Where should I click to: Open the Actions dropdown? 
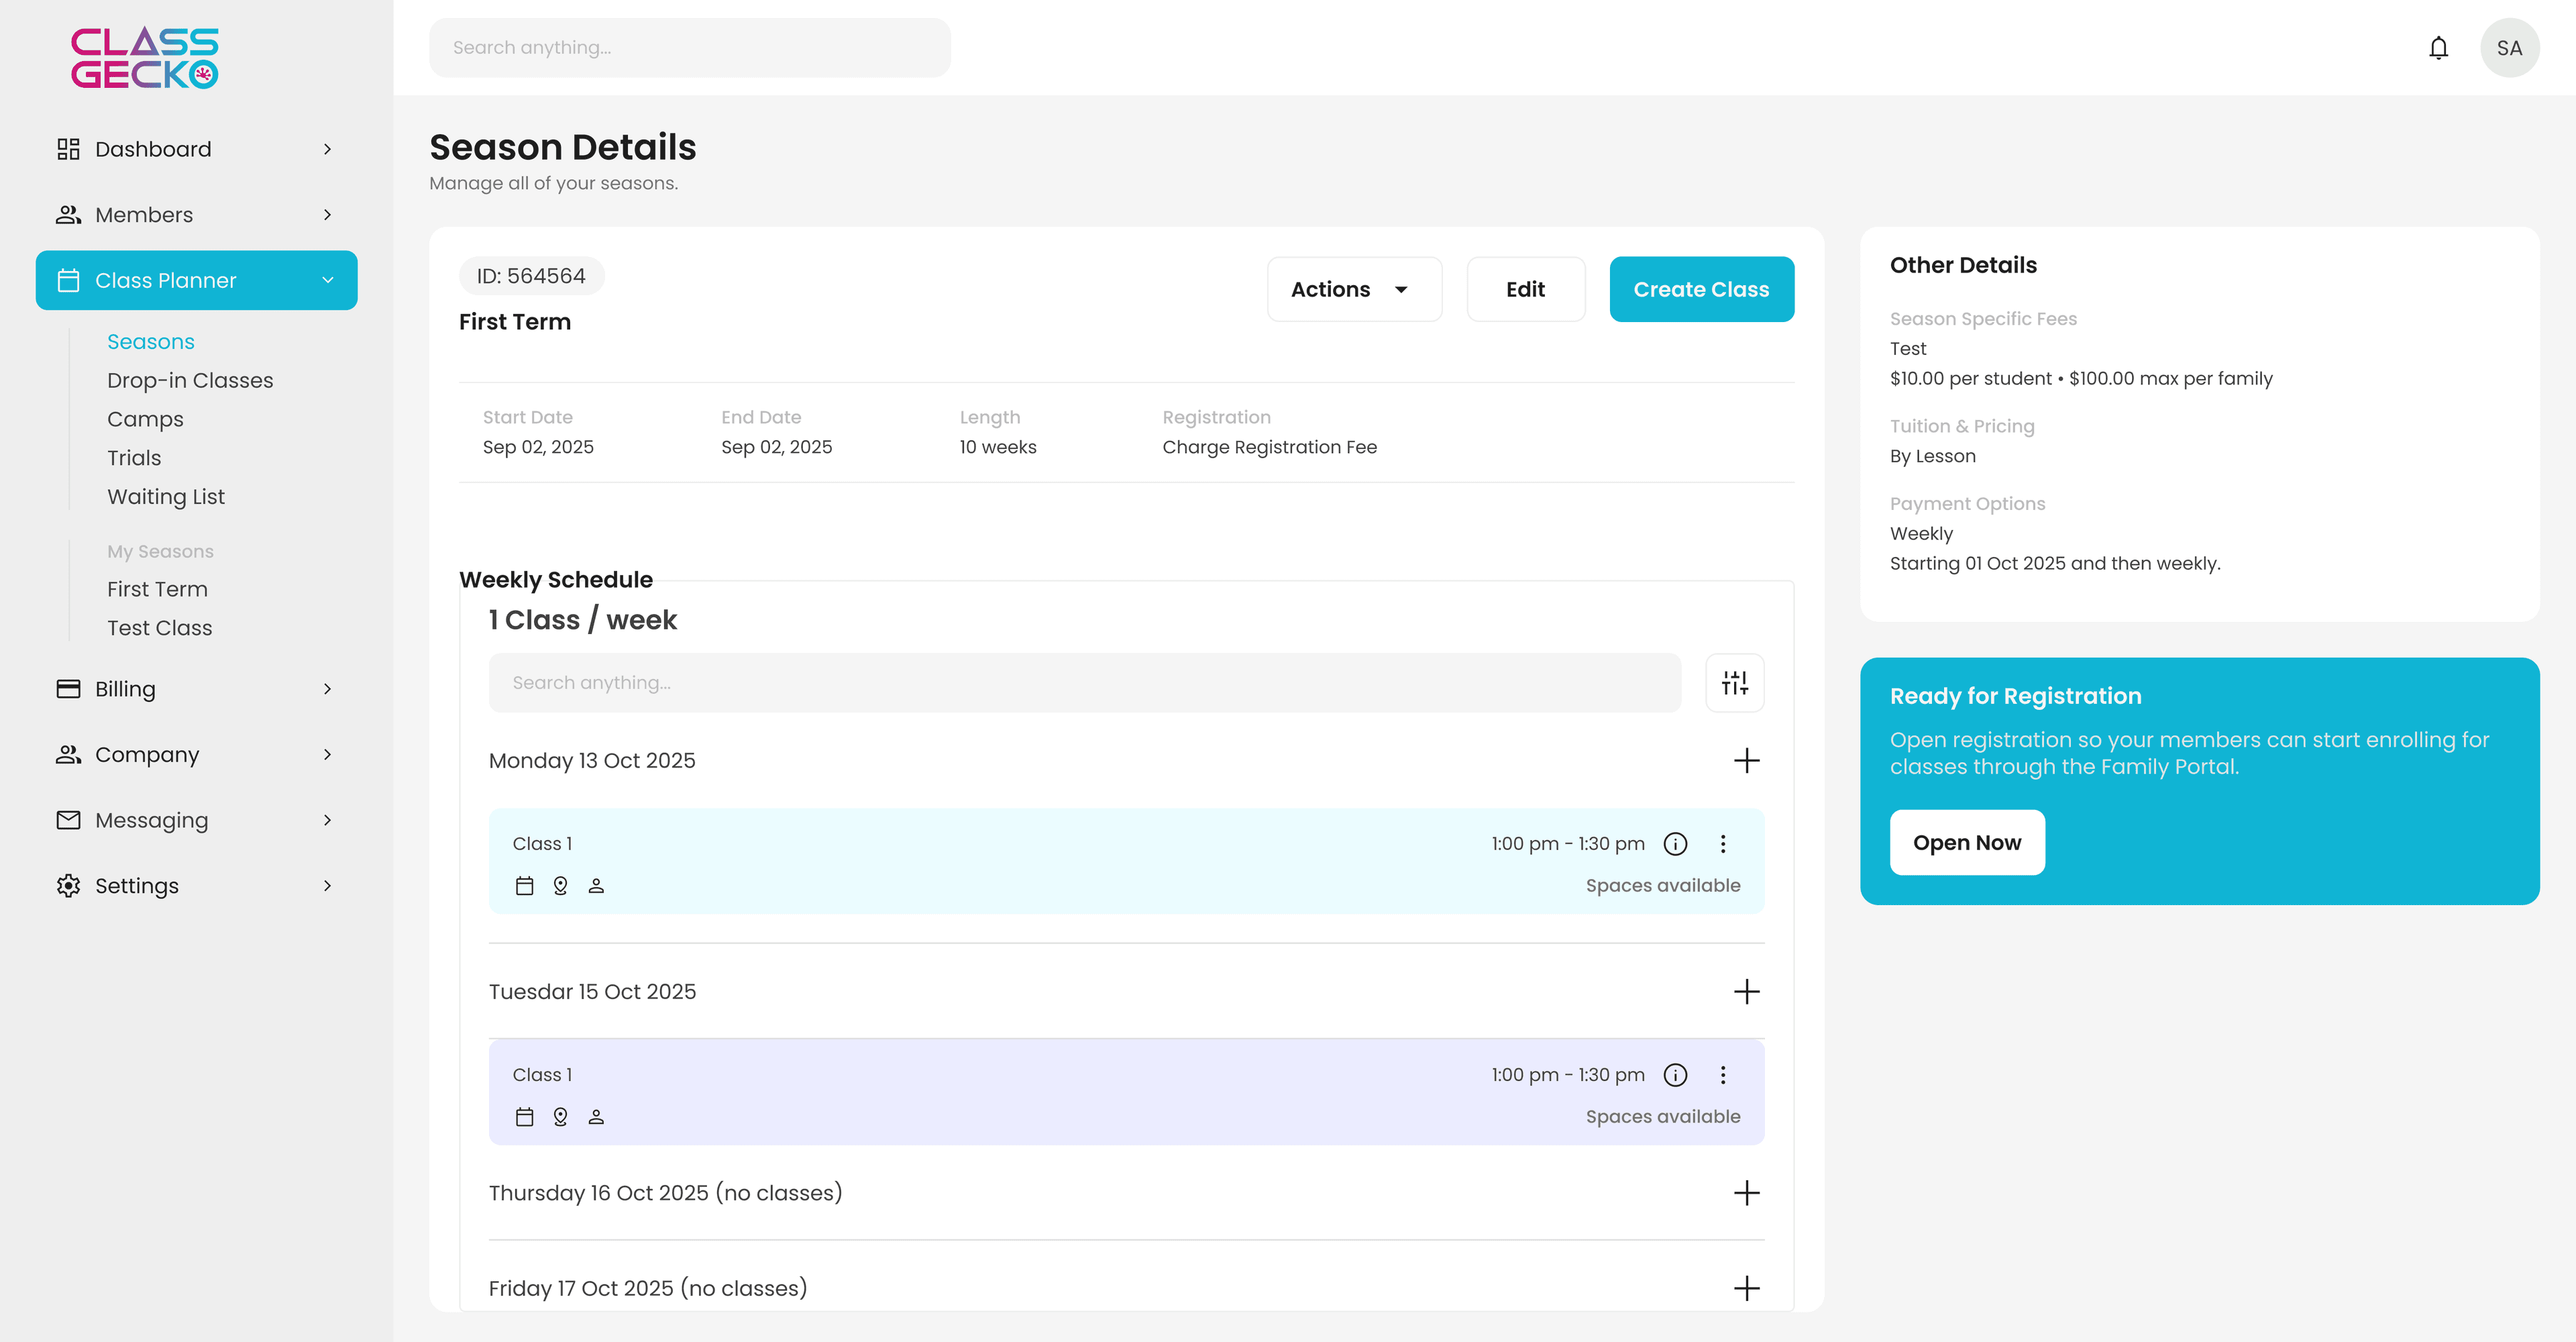click(1354, 289)
